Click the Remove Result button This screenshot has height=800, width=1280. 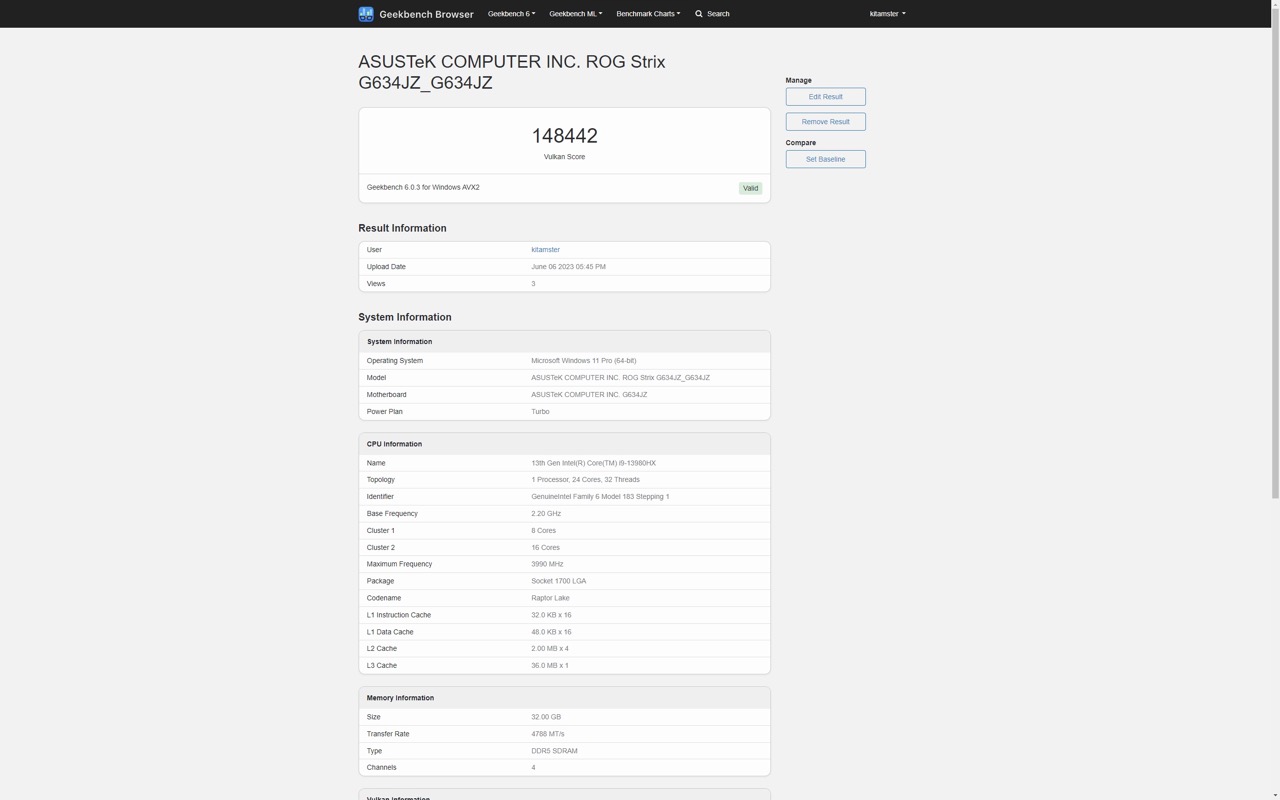[825, 122]
